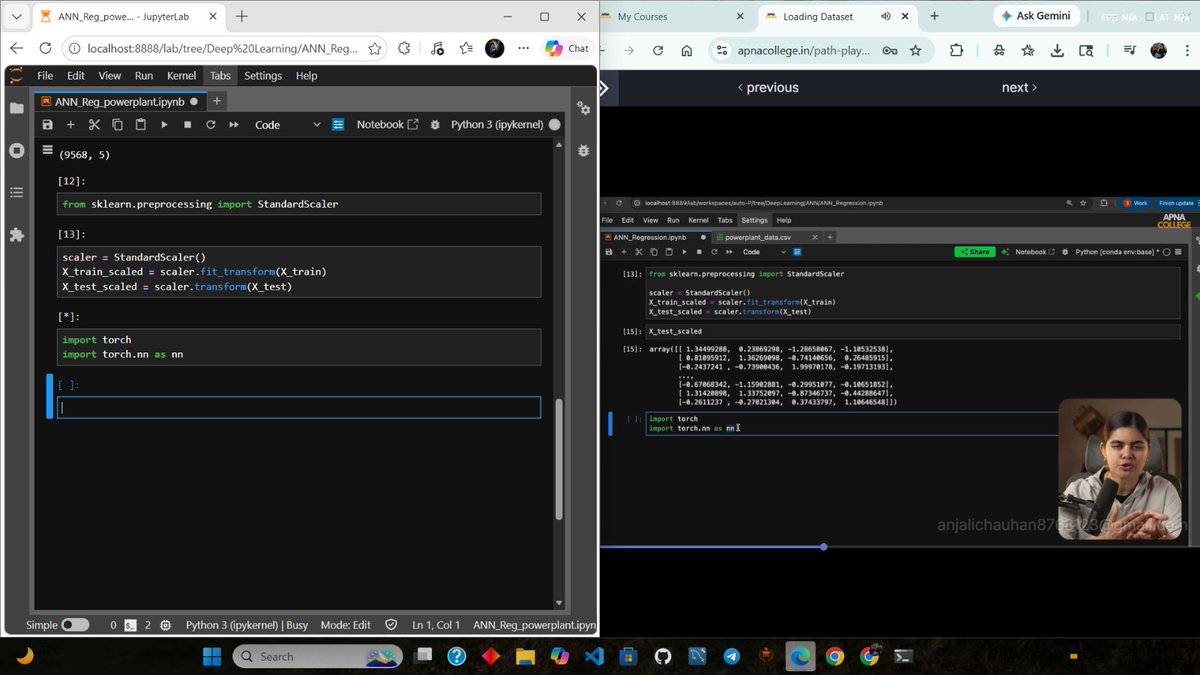The height and width of the screenshot is (675, 1200).
Task: Open the Tabs menu in JupyterLab
Action: tap(220, 76)
